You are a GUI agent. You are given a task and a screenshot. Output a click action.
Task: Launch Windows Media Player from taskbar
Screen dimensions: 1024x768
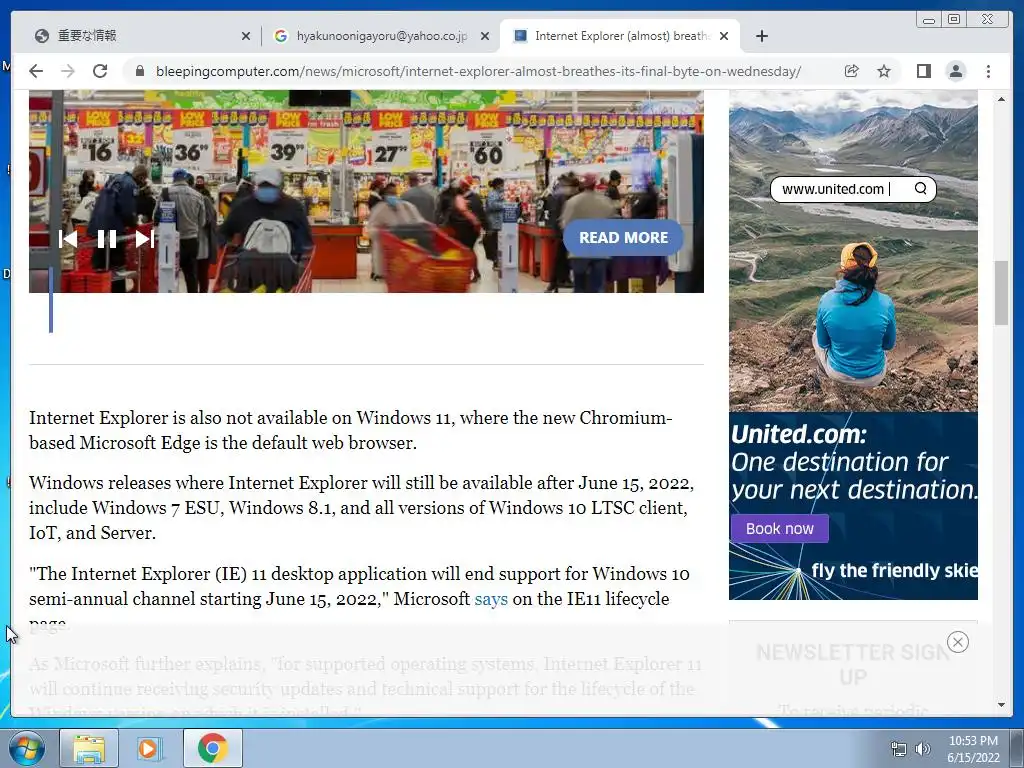coord(148,748)
